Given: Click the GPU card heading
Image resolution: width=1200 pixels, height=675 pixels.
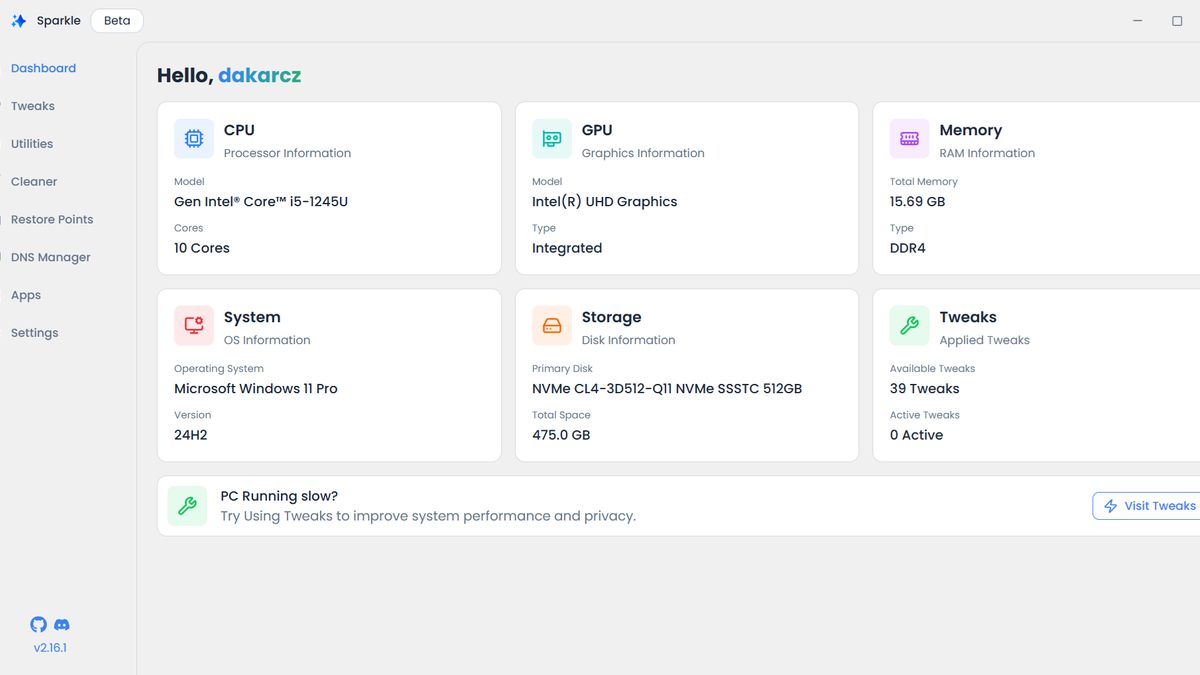Looking at the screenshot, I should (597, 130).
